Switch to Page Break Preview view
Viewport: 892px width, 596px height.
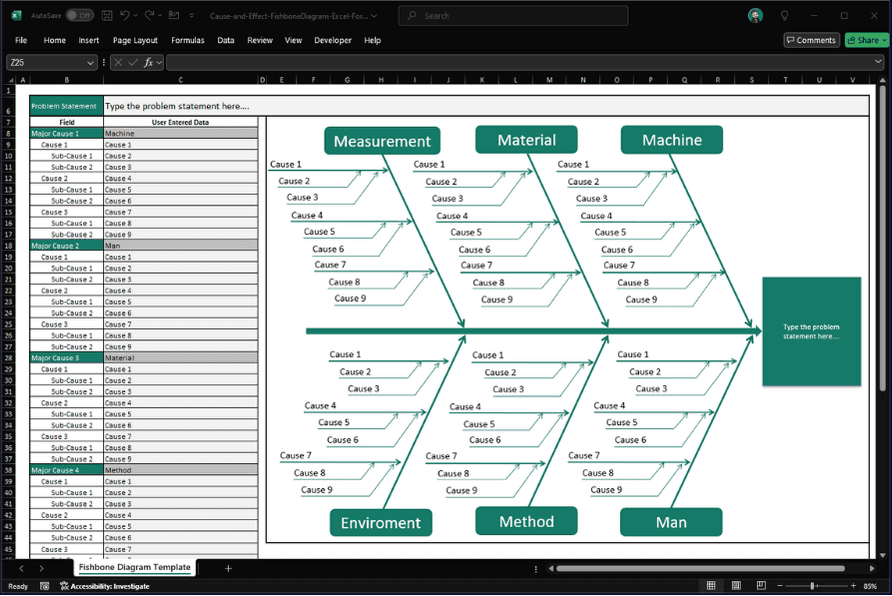pos(759,586)
